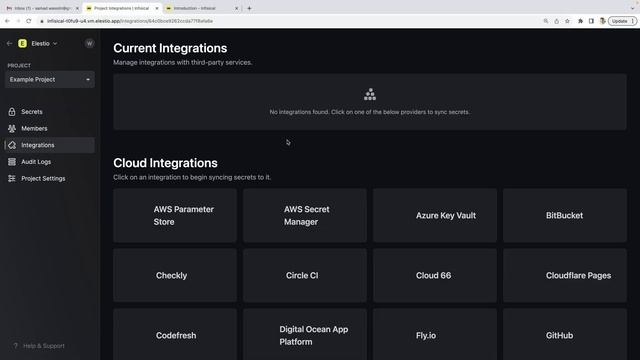Click the site lock icon in address bar

click(x=42, y=21)
